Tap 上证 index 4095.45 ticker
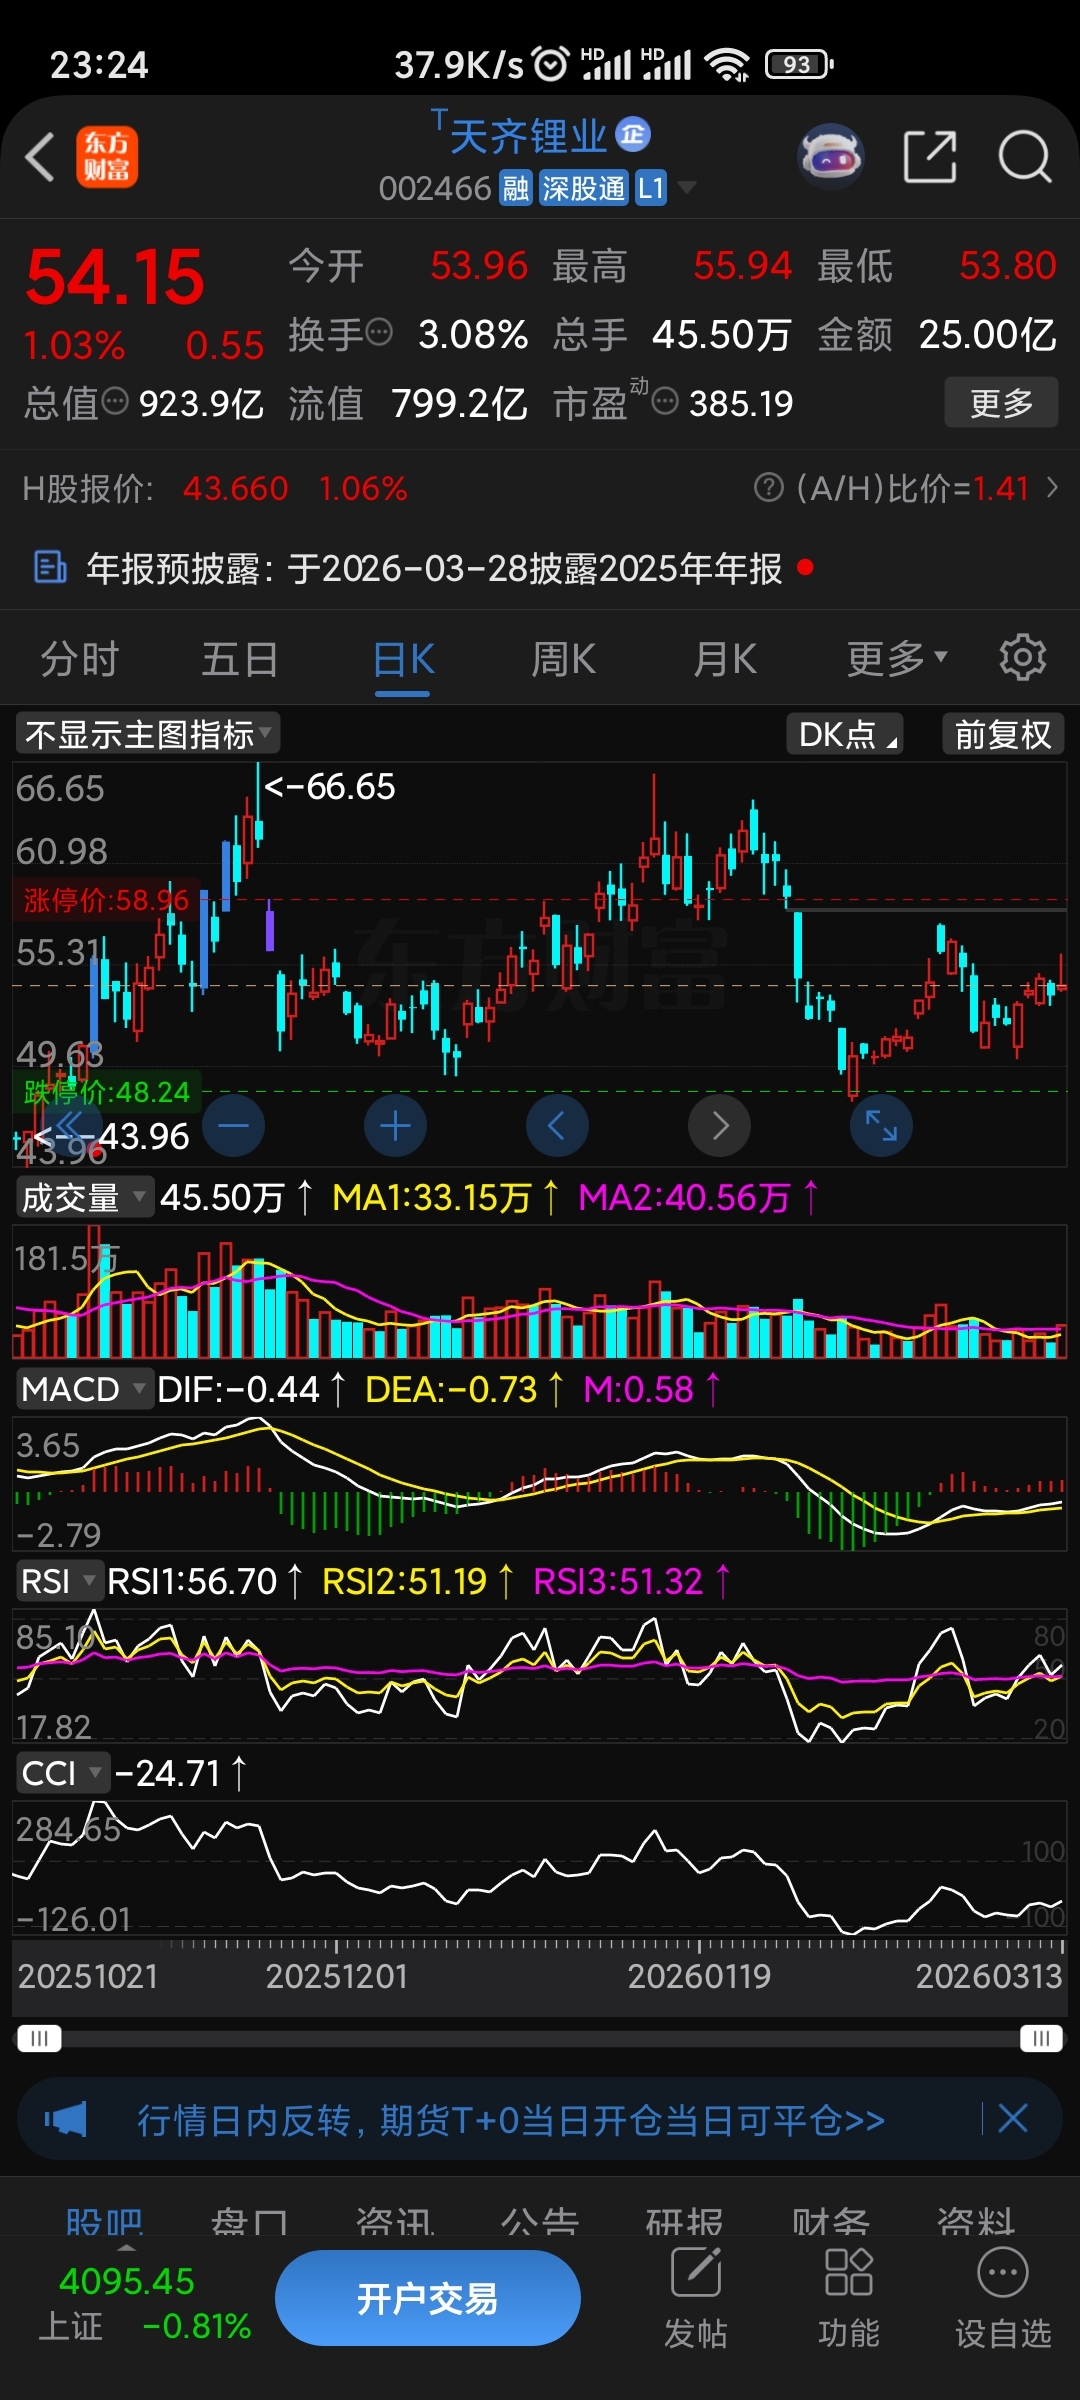 point(144,2302)
